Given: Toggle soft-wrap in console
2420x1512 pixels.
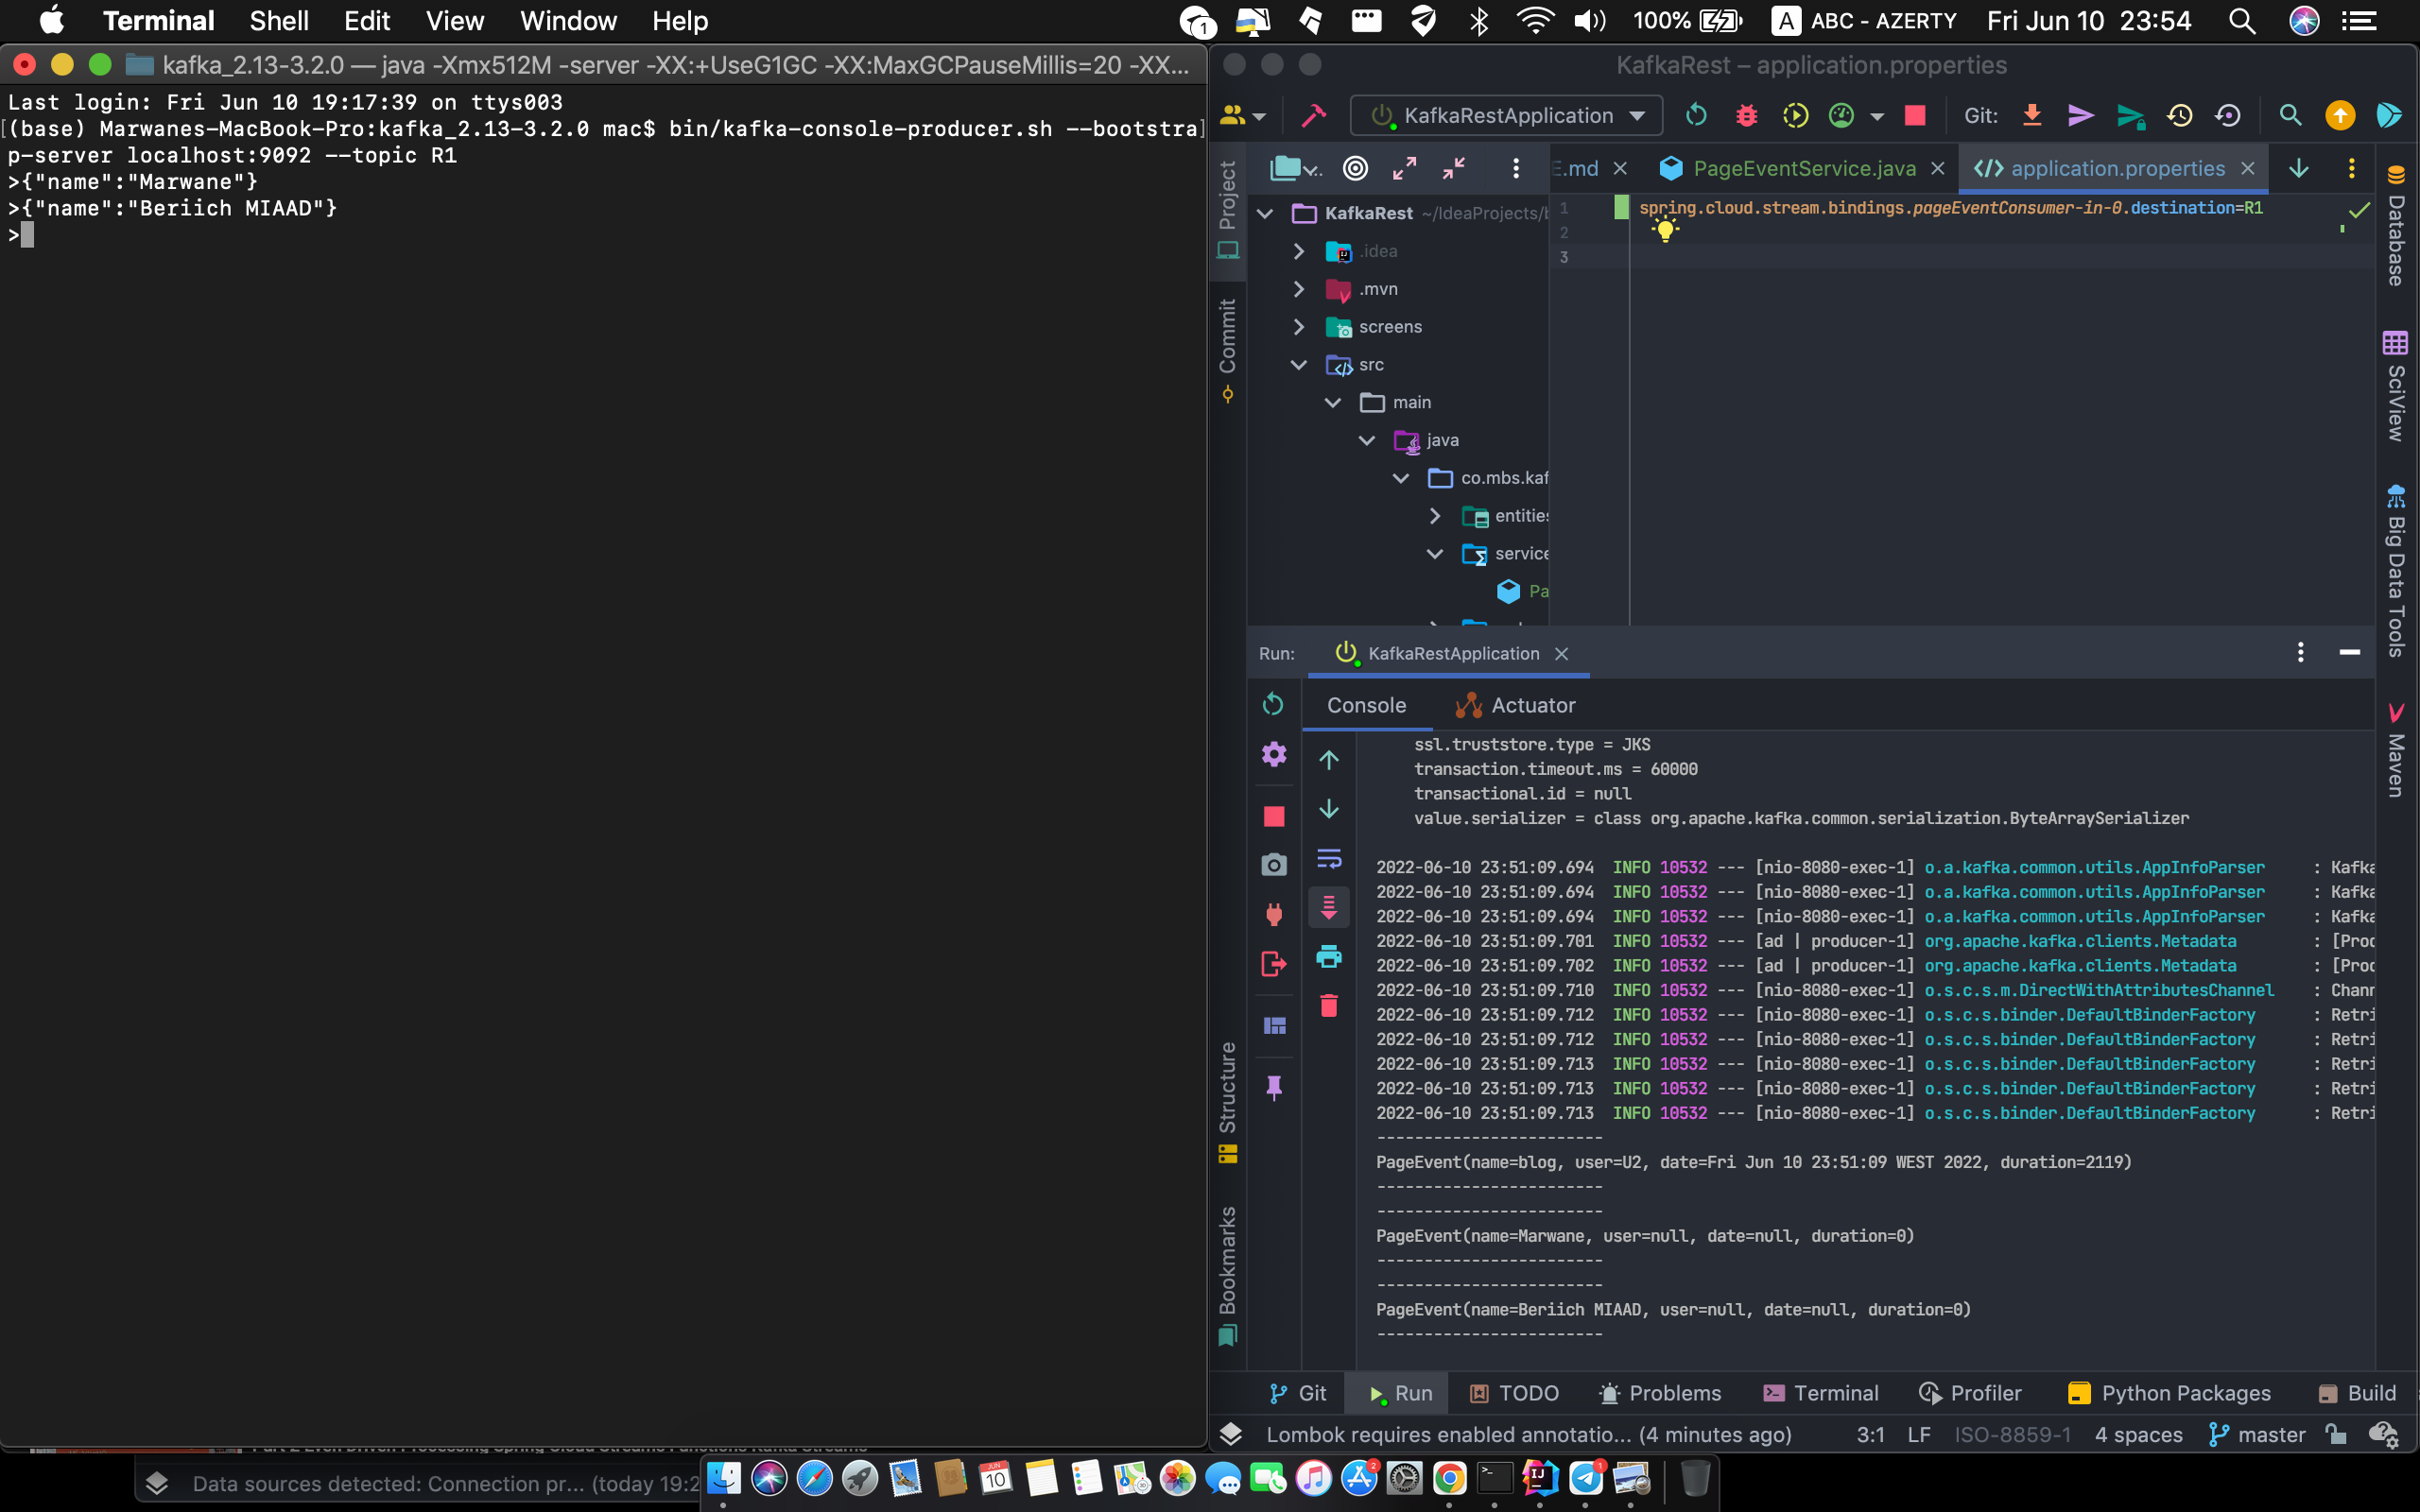Looking at the screenshot, I should [1328, 859].
